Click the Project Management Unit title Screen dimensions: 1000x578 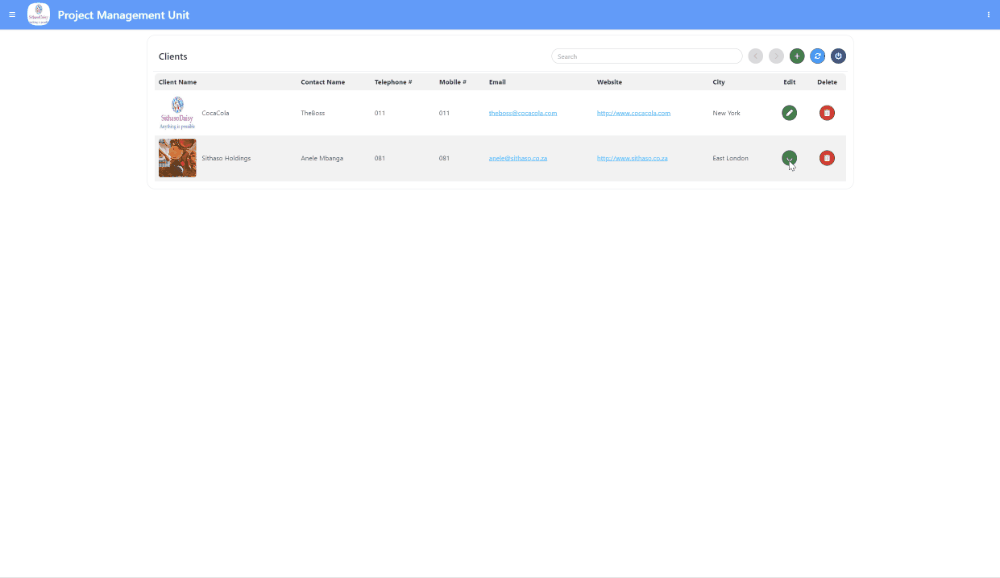pyautogui.click(x=123, y=15)
